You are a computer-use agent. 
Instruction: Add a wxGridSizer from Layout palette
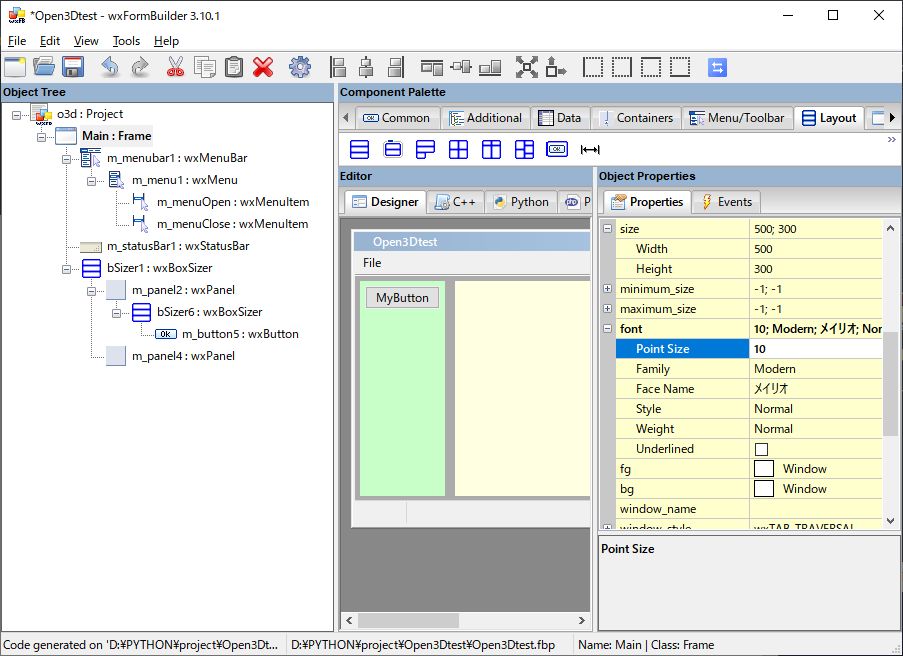(458, 150)
